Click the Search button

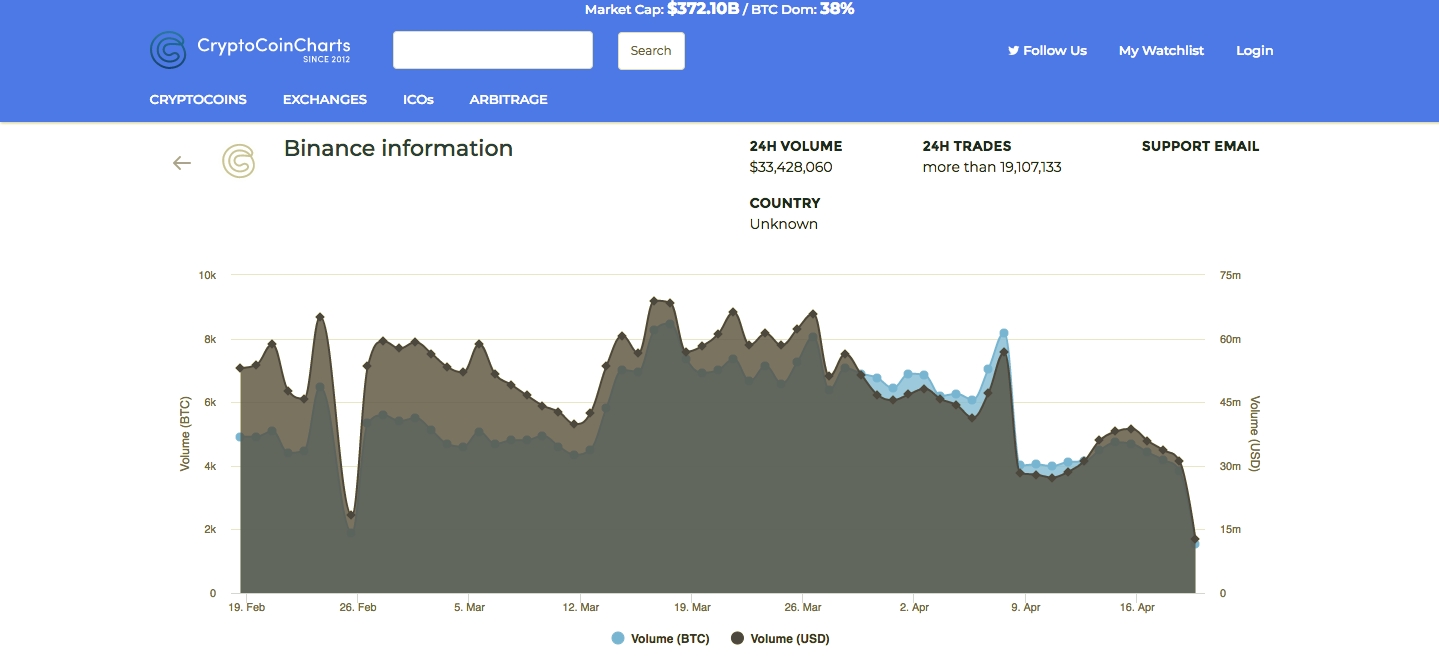(651, 51)
